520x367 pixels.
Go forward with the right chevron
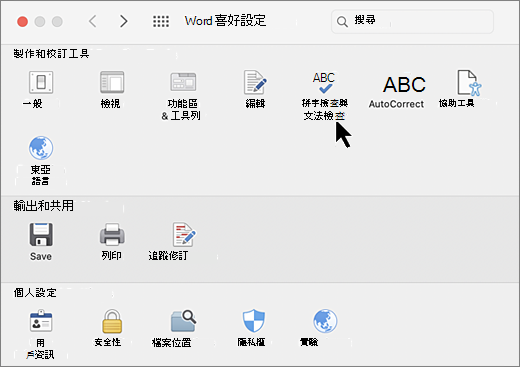124,21
